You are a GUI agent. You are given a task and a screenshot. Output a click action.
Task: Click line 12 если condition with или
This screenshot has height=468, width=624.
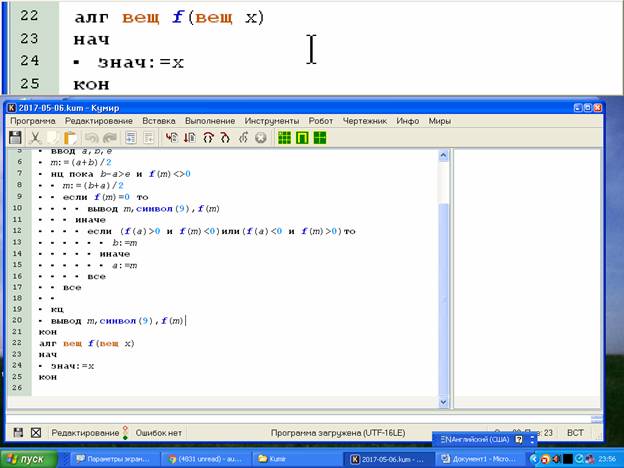coord(221,231)
